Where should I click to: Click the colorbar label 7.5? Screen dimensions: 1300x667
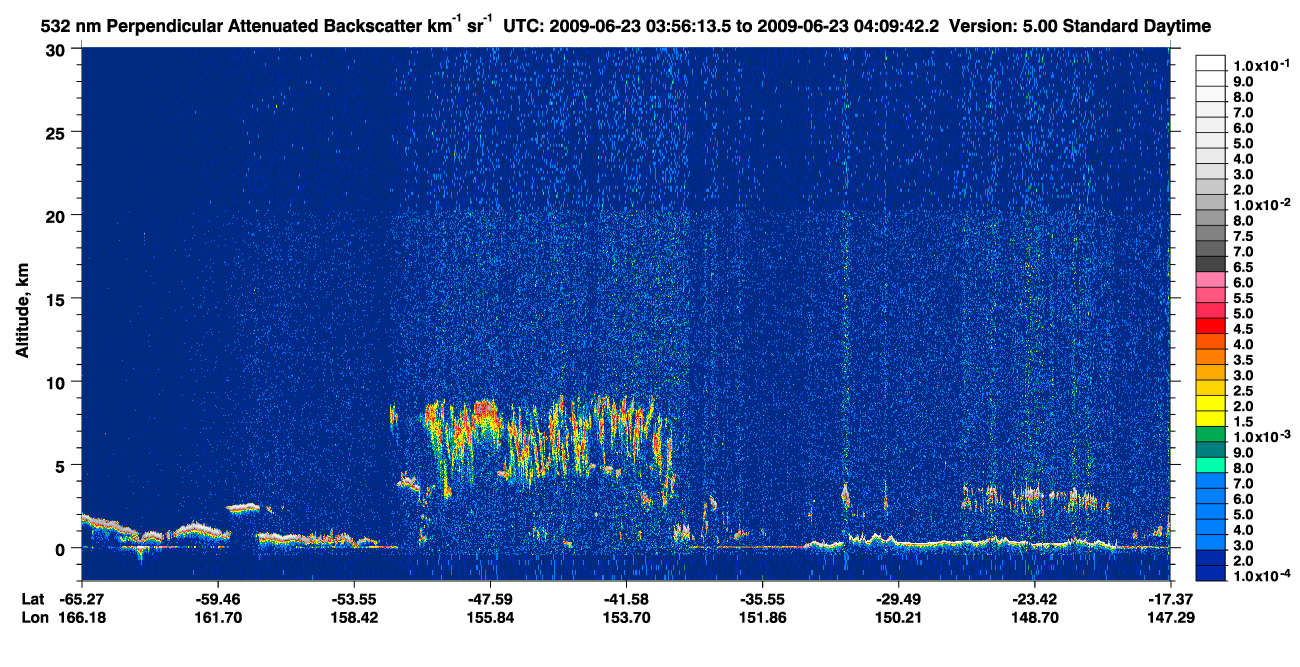point(1243,236)
